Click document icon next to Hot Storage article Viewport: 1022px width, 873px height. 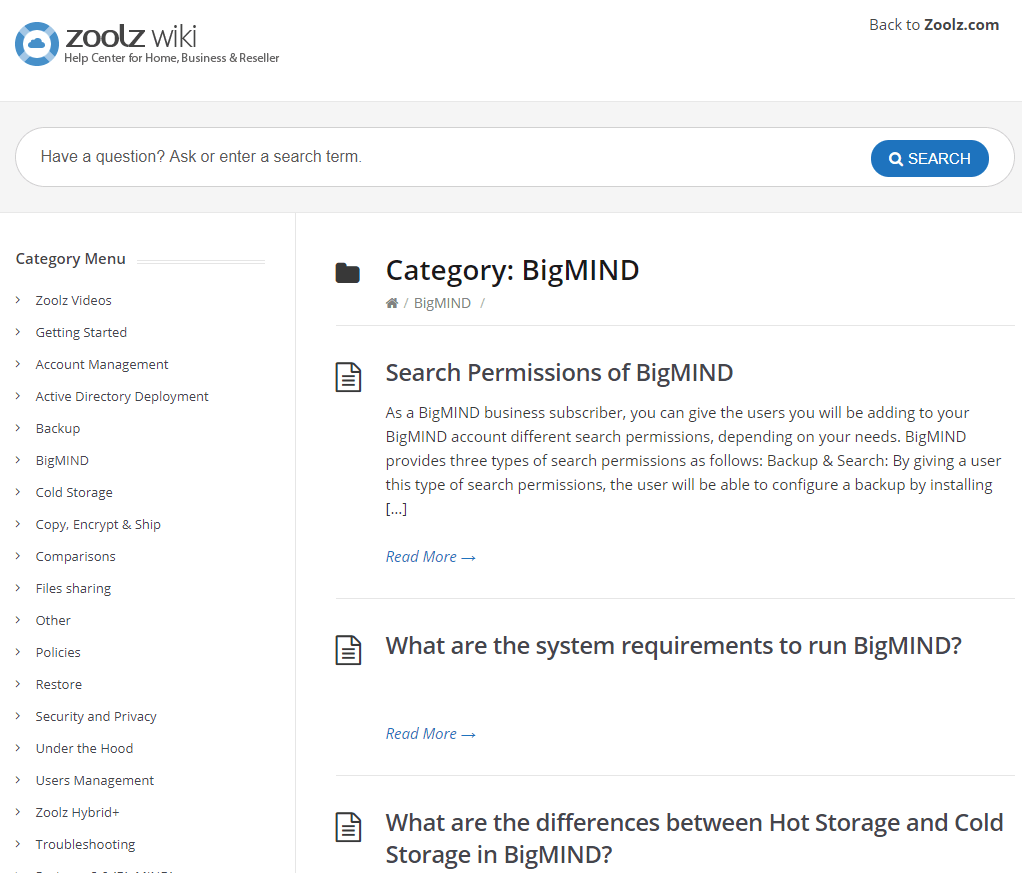coord(348,827)
